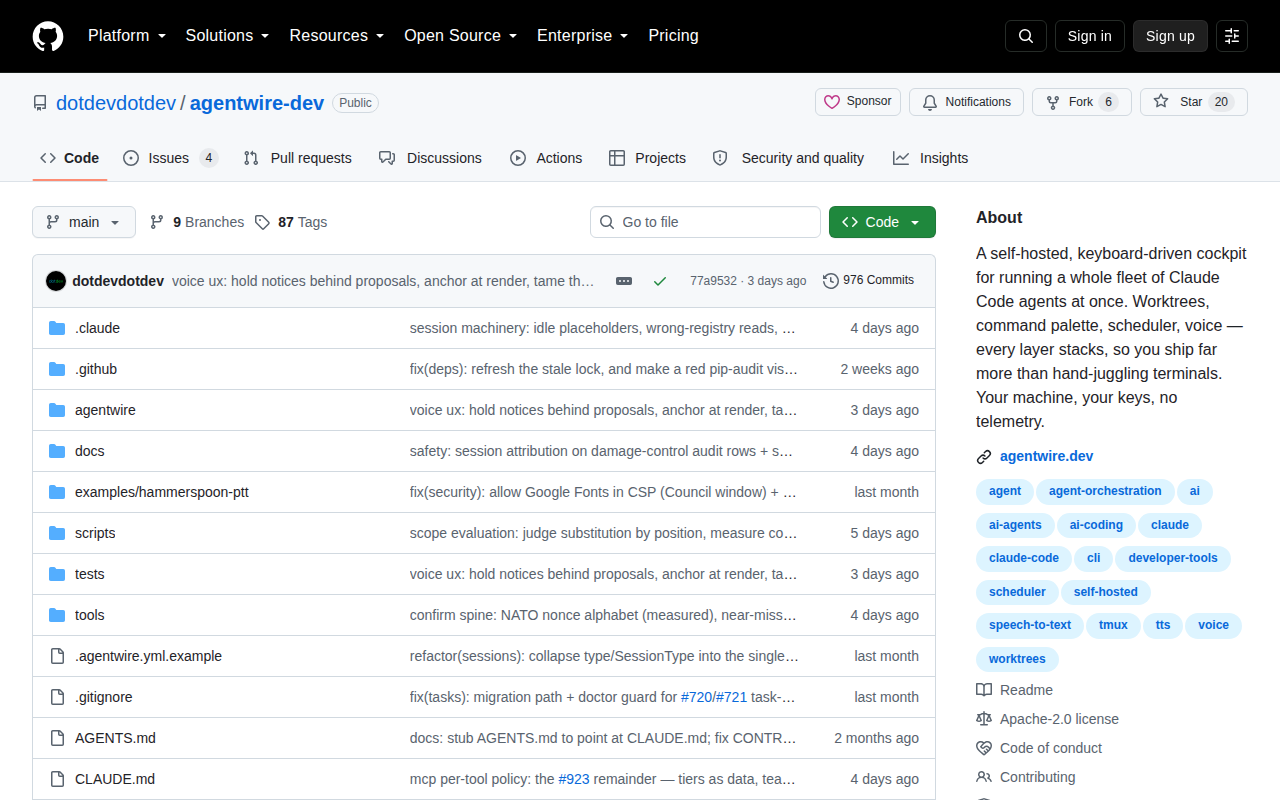Open the docs folder
The image size is (1280, 800).
89,451
